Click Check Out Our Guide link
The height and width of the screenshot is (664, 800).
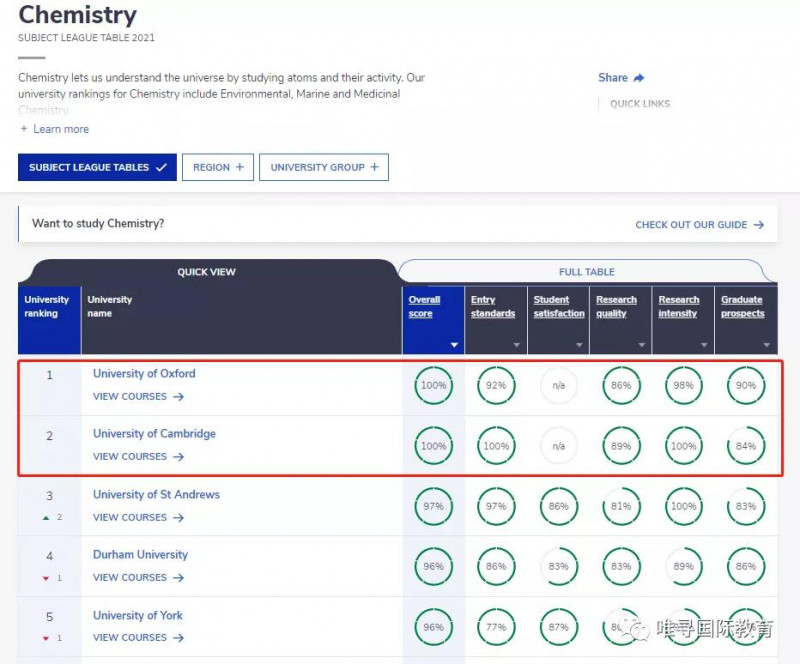pos(699,225)
